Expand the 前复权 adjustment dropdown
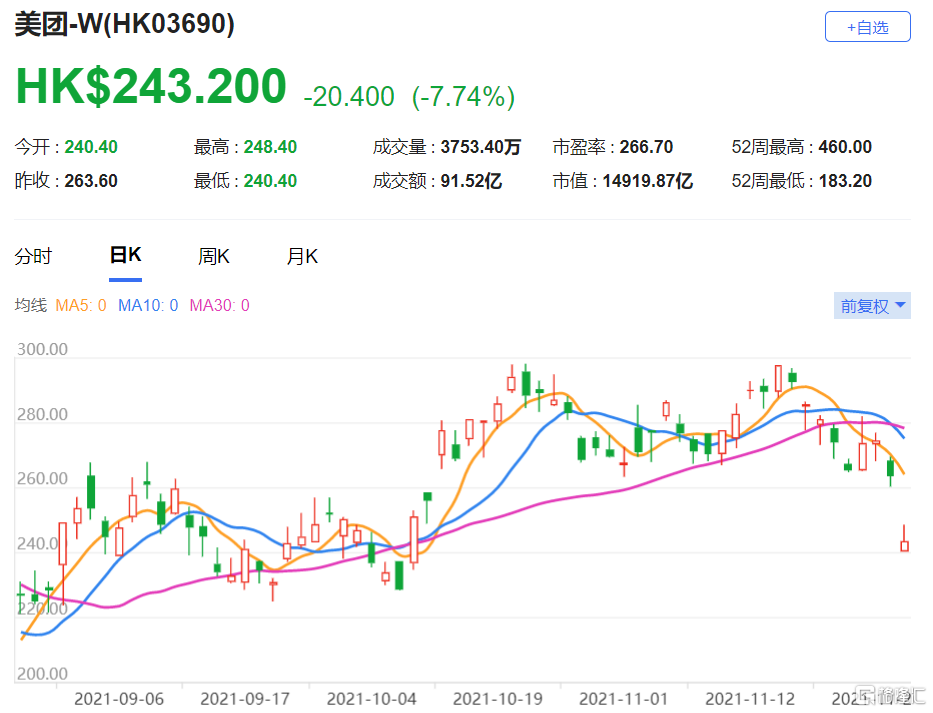The height and width of the screenshot is (713, 933). (x=872, y=306)
